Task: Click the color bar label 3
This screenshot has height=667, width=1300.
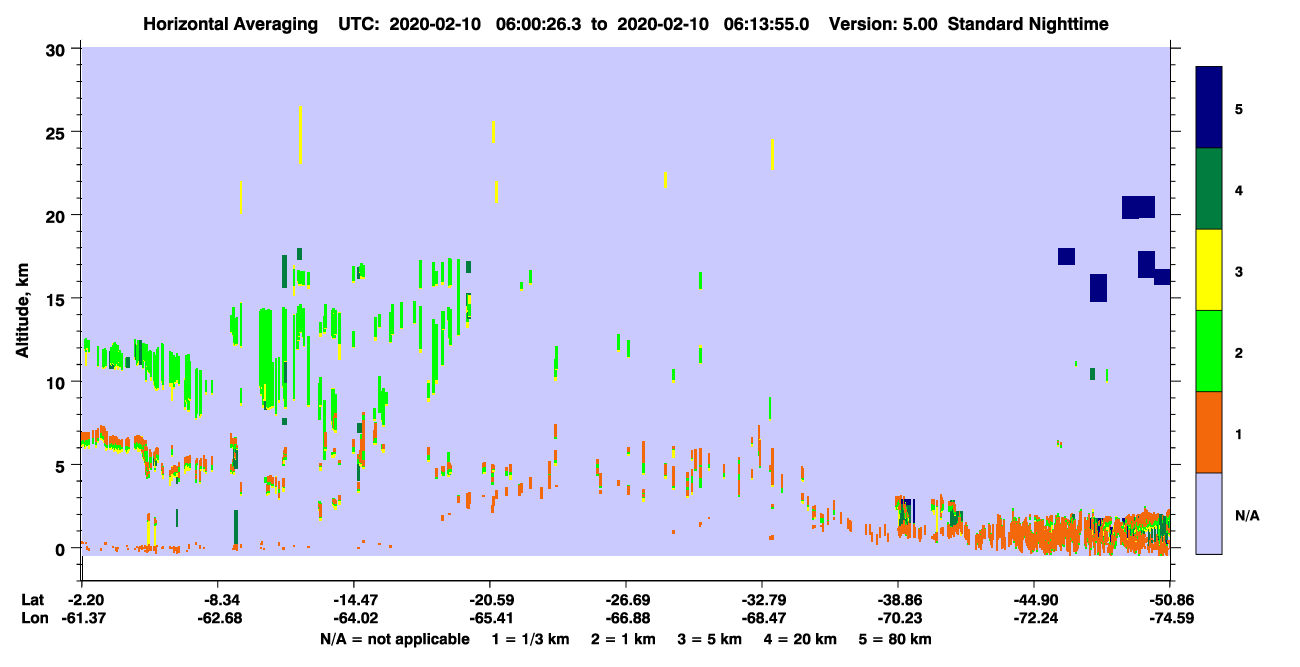Action: (1239, 271)
